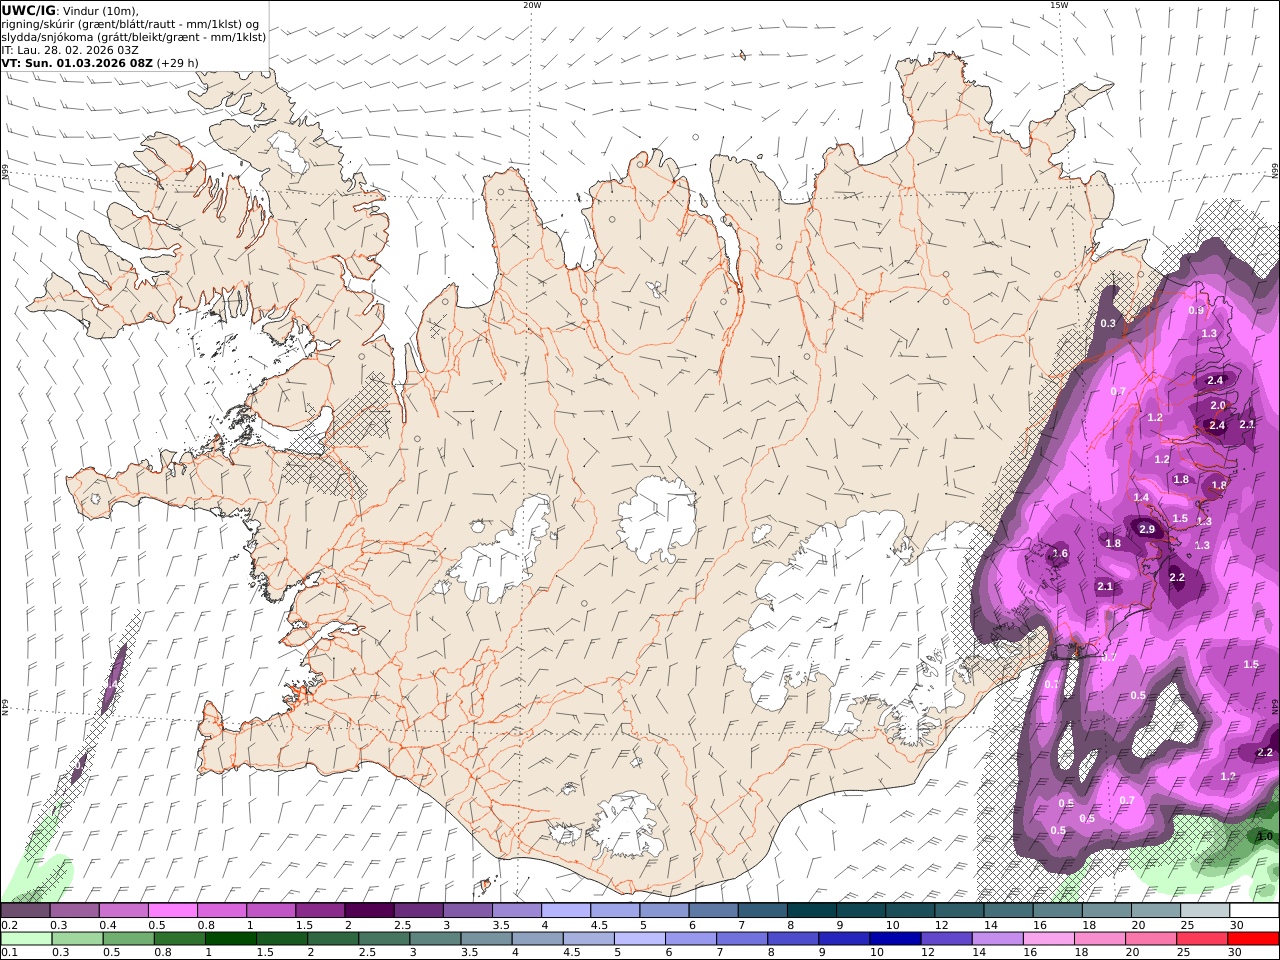Screen dimensions: 1280x960
Task: Pick the light pink 16–18 swatch, bottom legend
Action: coord(1048,939)
